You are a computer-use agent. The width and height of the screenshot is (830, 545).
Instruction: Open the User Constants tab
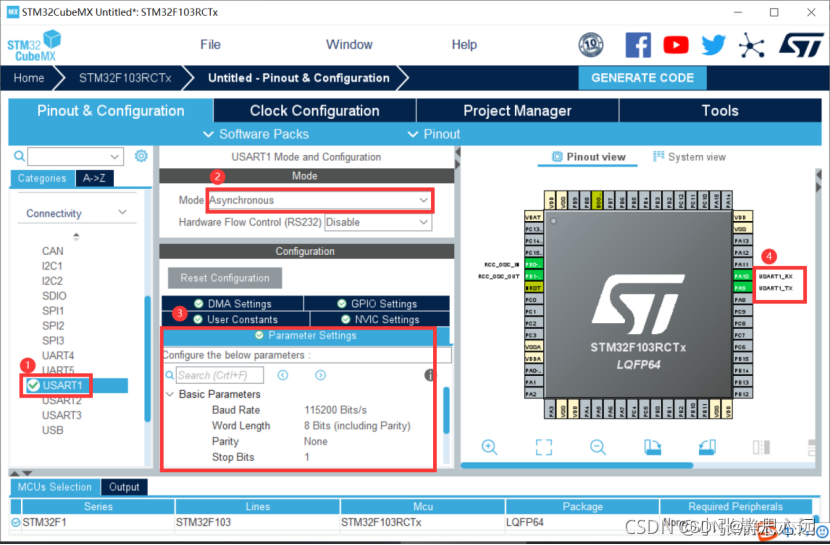pos(236,320)
